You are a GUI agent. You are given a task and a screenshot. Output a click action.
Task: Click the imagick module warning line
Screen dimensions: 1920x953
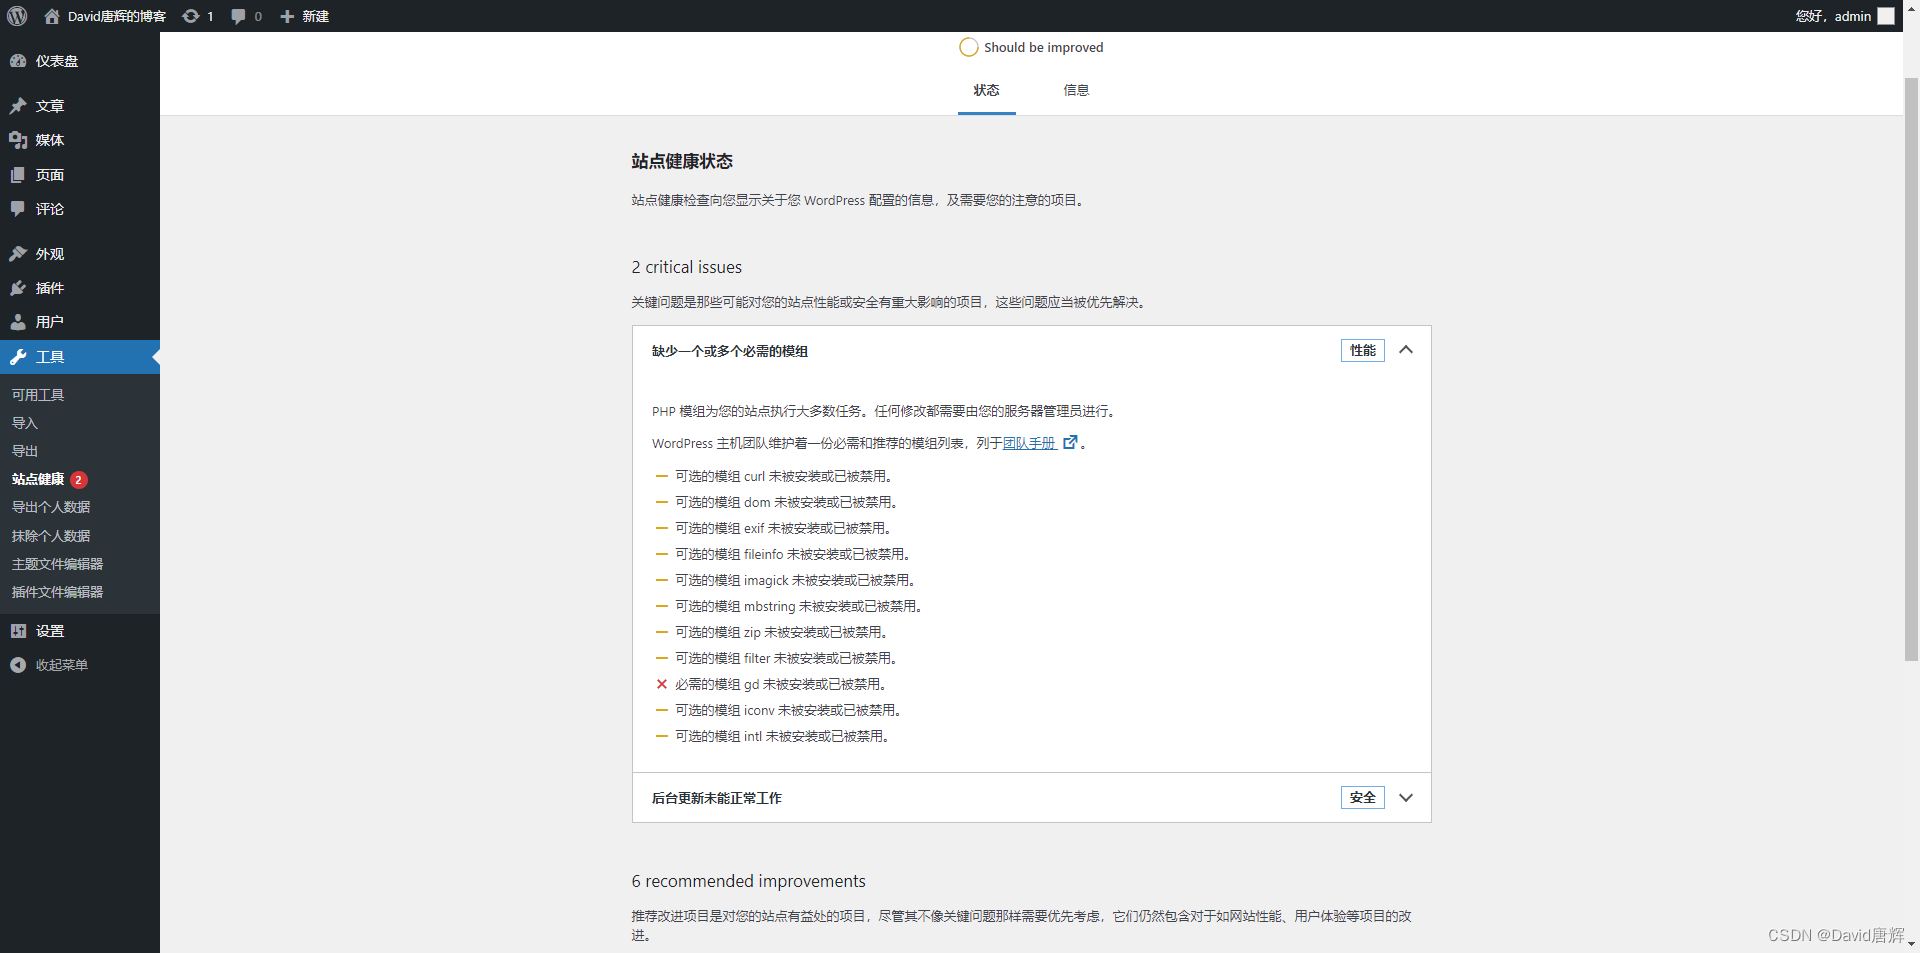click(795, 580)
